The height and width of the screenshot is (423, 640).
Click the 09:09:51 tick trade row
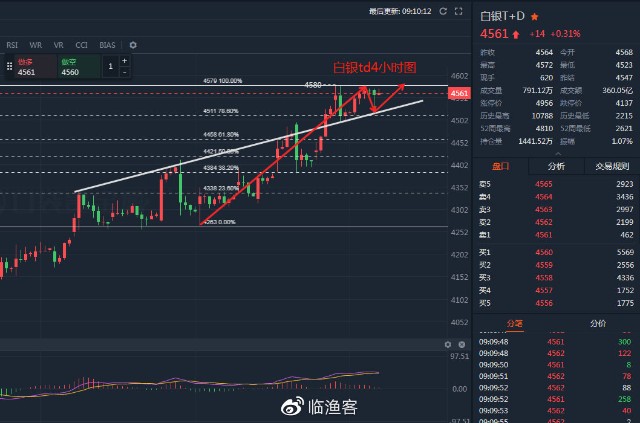555,376
